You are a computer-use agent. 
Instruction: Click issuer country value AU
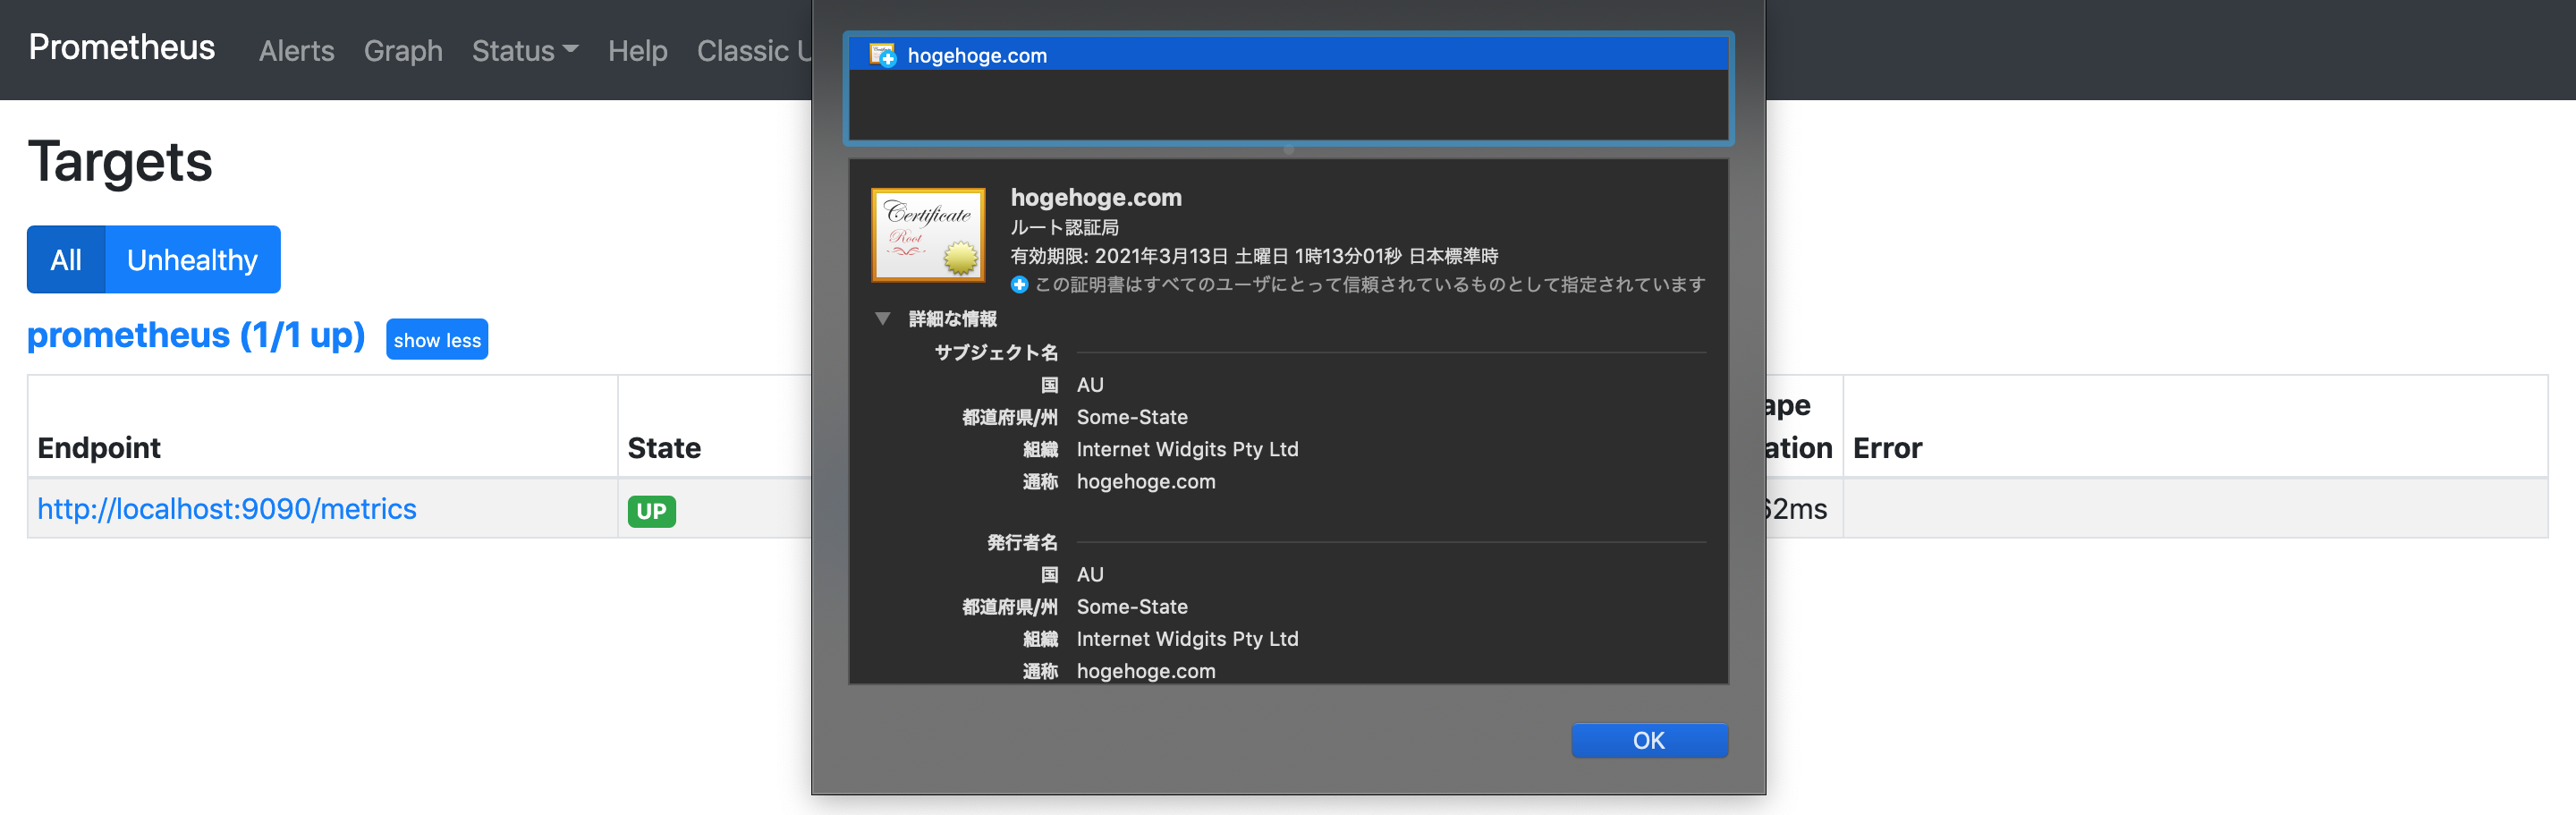(1090, 575)
